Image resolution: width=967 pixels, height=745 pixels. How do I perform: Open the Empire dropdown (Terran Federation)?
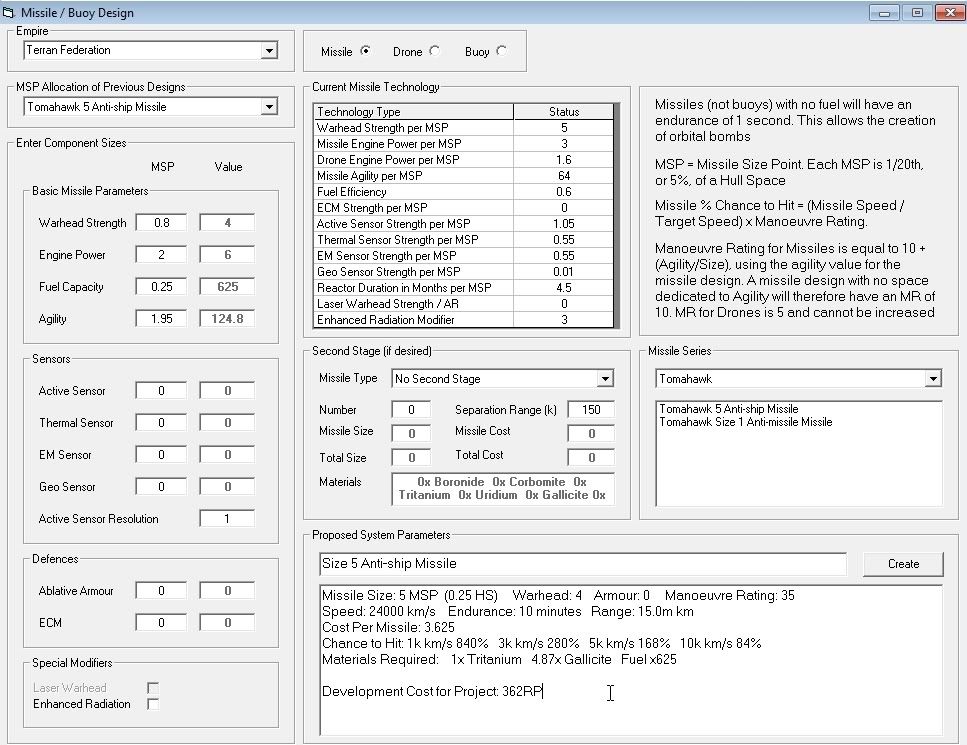coord(269,51)
